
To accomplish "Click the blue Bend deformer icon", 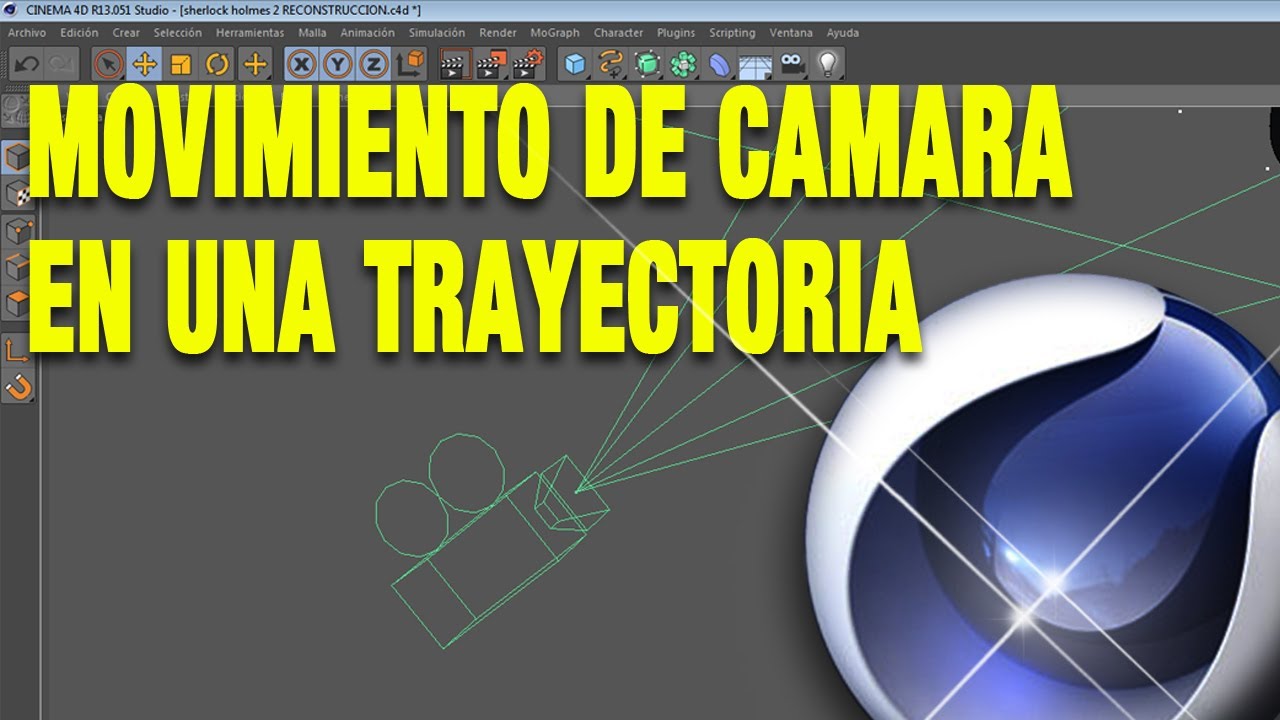I will click(x=719, y=65).
